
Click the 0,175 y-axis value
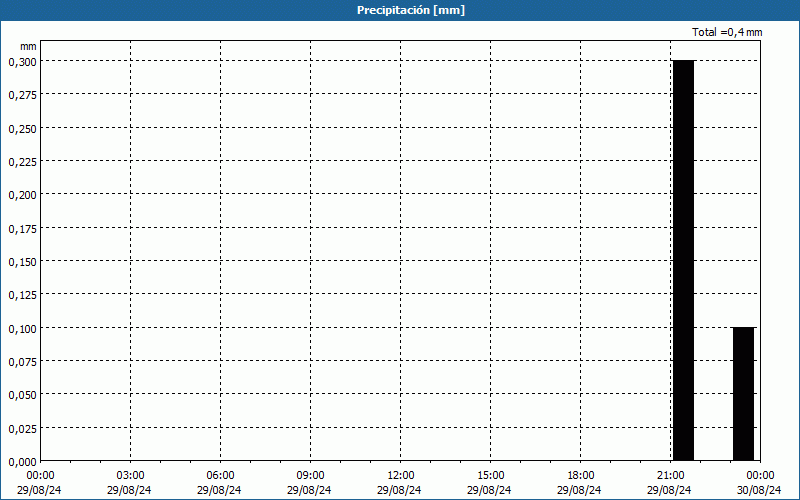pyautogui.click(x=22, y=229)
